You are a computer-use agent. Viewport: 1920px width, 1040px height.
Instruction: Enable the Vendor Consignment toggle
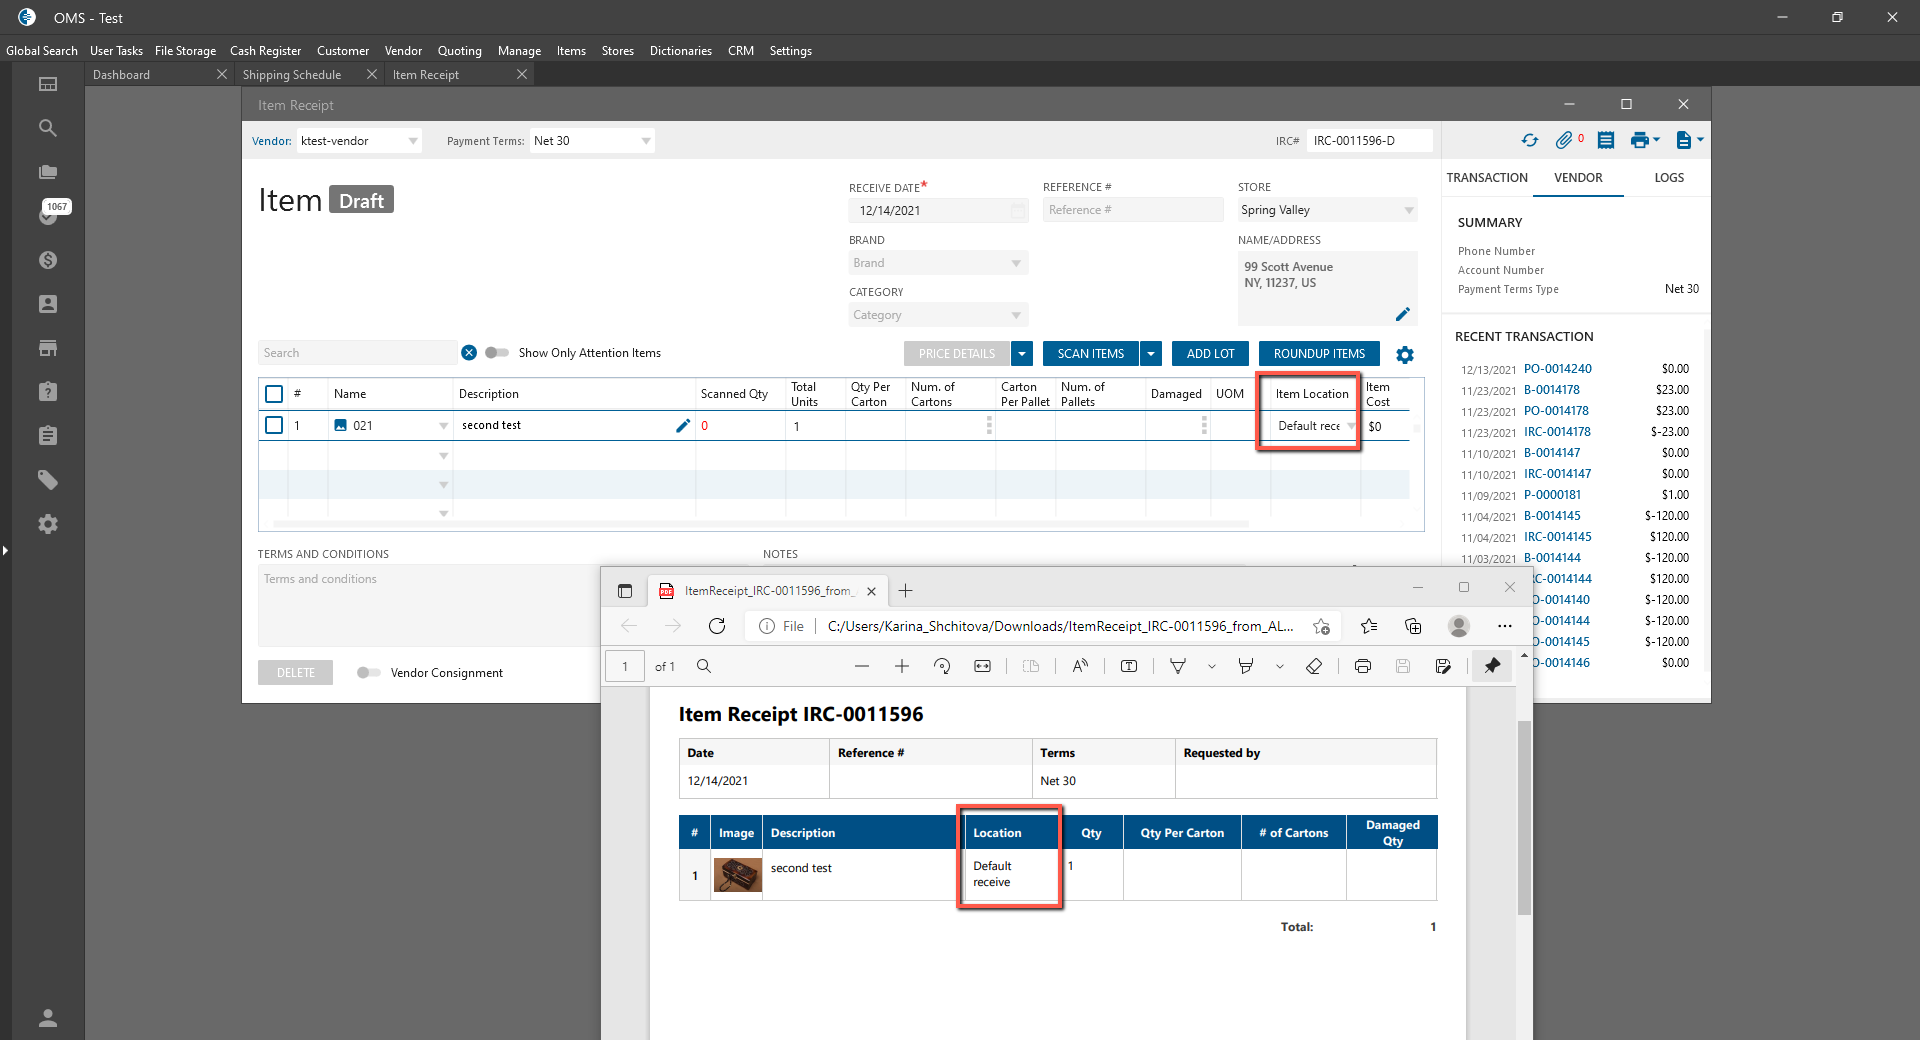click(368, 673)
